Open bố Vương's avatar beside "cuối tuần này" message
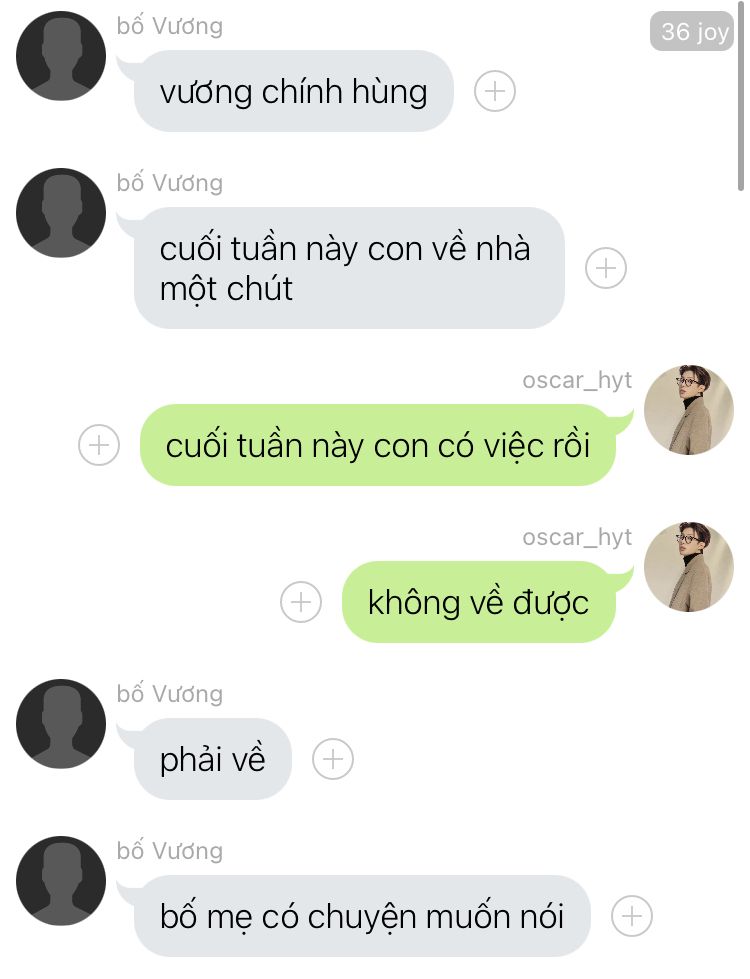750x979 pixels. coord(61,212)
